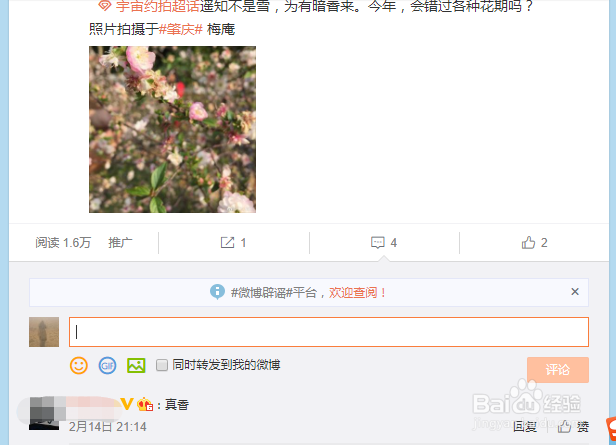The width and height of the screenshot is (616, 445).
Task: Enable 同时转发到我的微博 checkbox
Action: click(161, 365)
